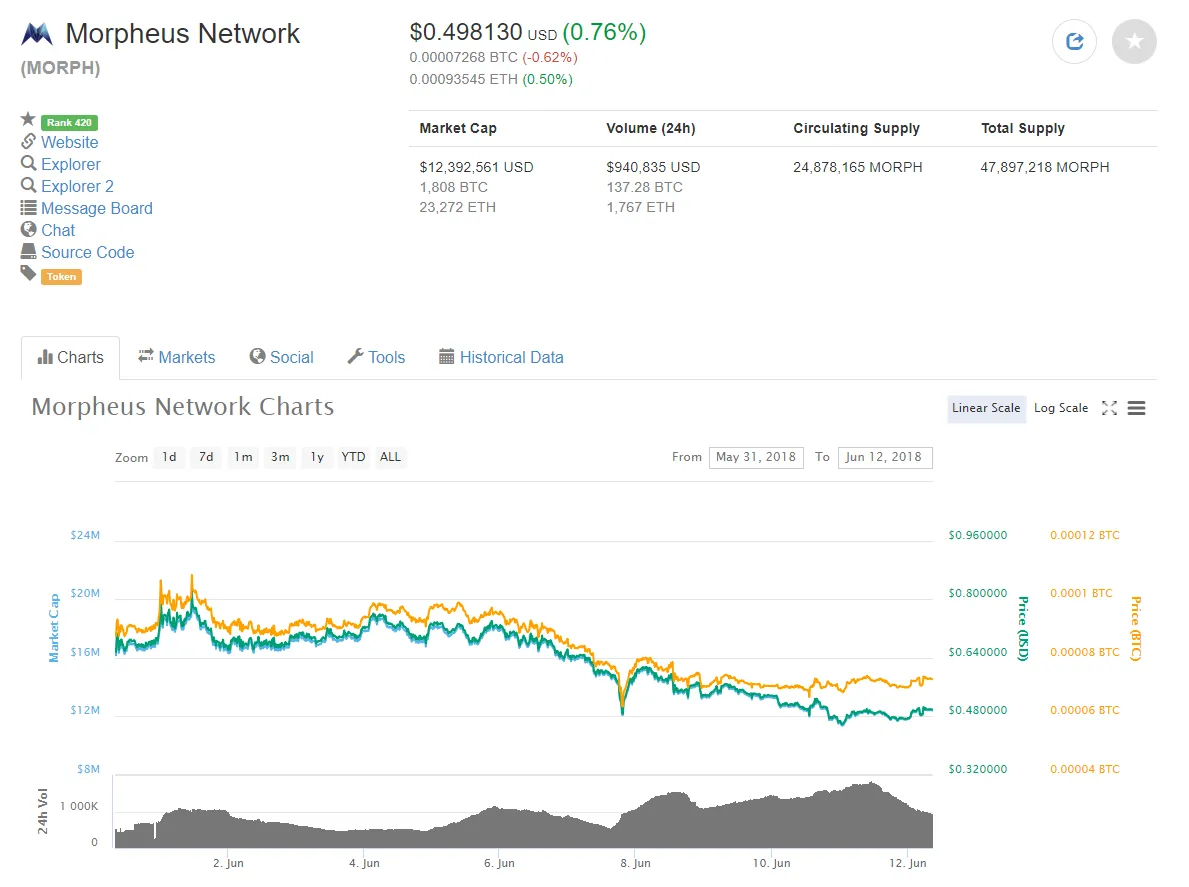The image size is (1189, 887).
Task: Switch to the Historical Data tab
Action: click(x=501, y=357)
